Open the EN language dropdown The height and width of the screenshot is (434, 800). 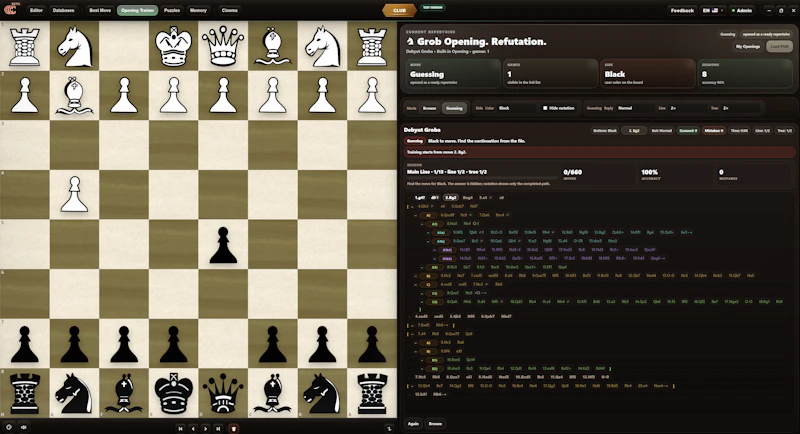pyautogui.click(x=712, y=10)
